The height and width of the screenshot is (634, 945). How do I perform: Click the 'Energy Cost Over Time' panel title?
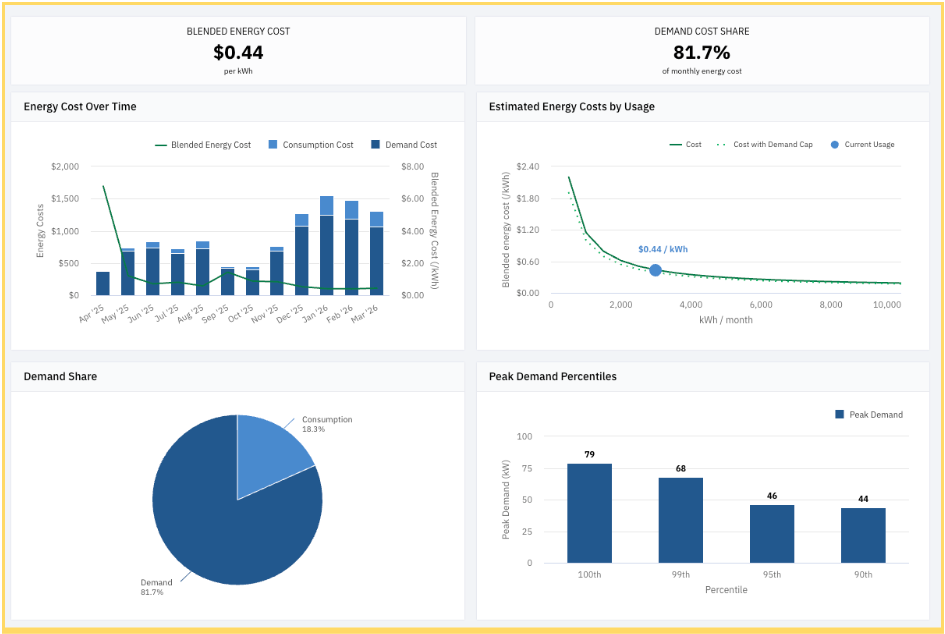coord(80,107)
